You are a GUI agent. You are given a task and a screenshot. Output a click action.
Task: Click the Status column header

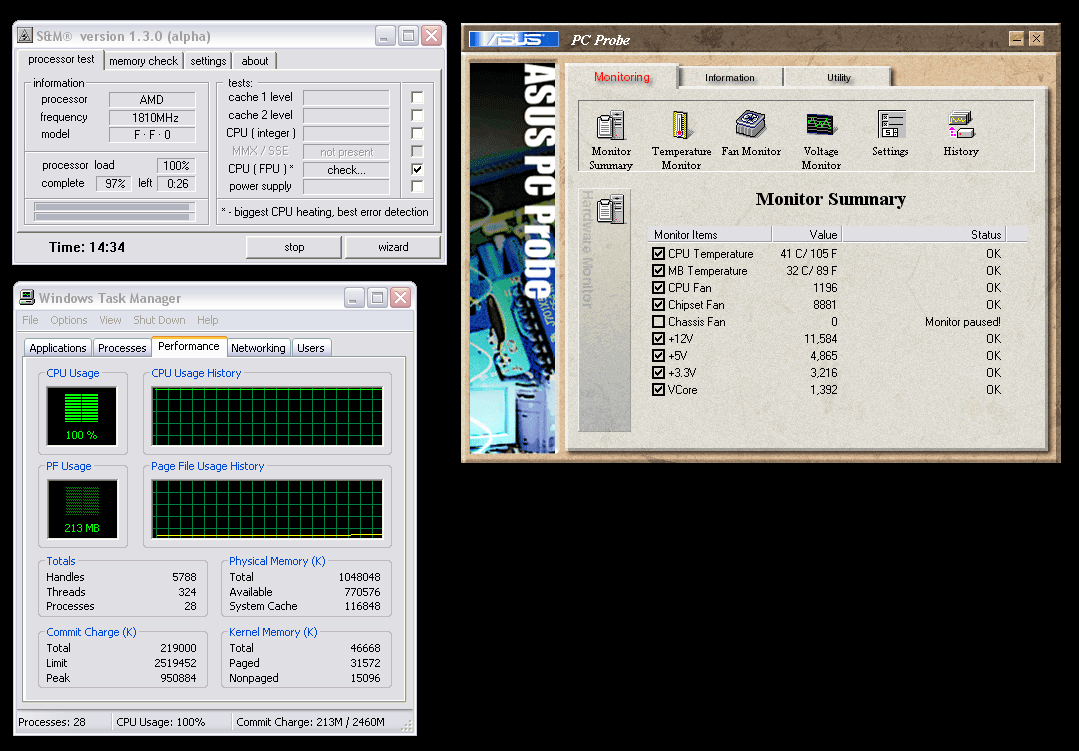[924, 235]
